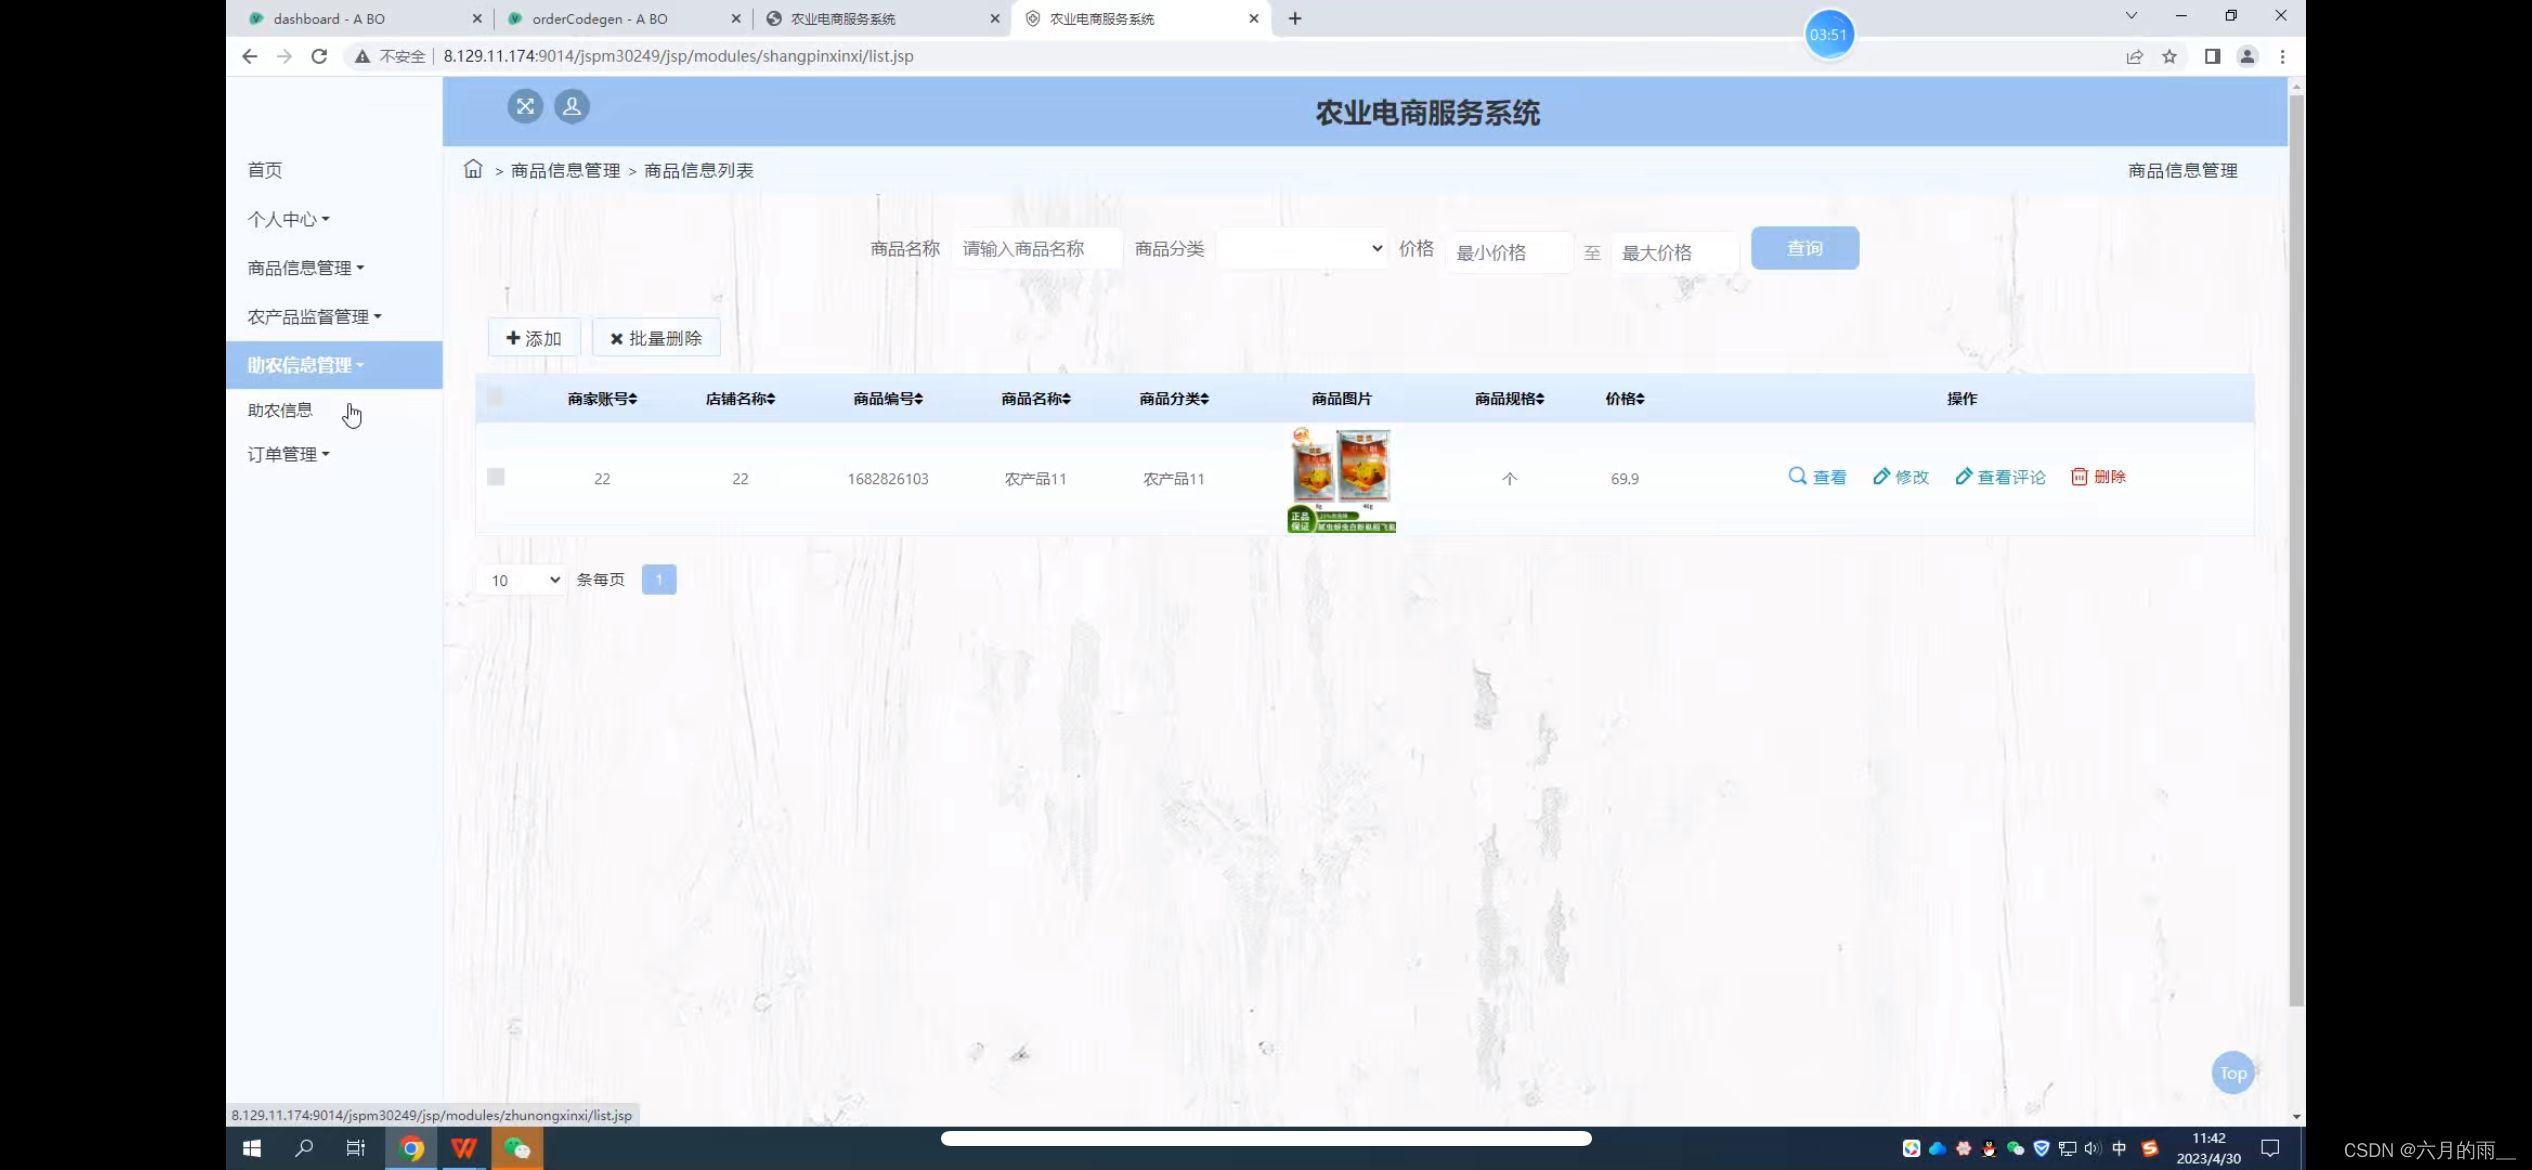Check the row checkbox for product 1682826103
Viewport: 2532px width, 1170px height.
(x=495, y=477)
